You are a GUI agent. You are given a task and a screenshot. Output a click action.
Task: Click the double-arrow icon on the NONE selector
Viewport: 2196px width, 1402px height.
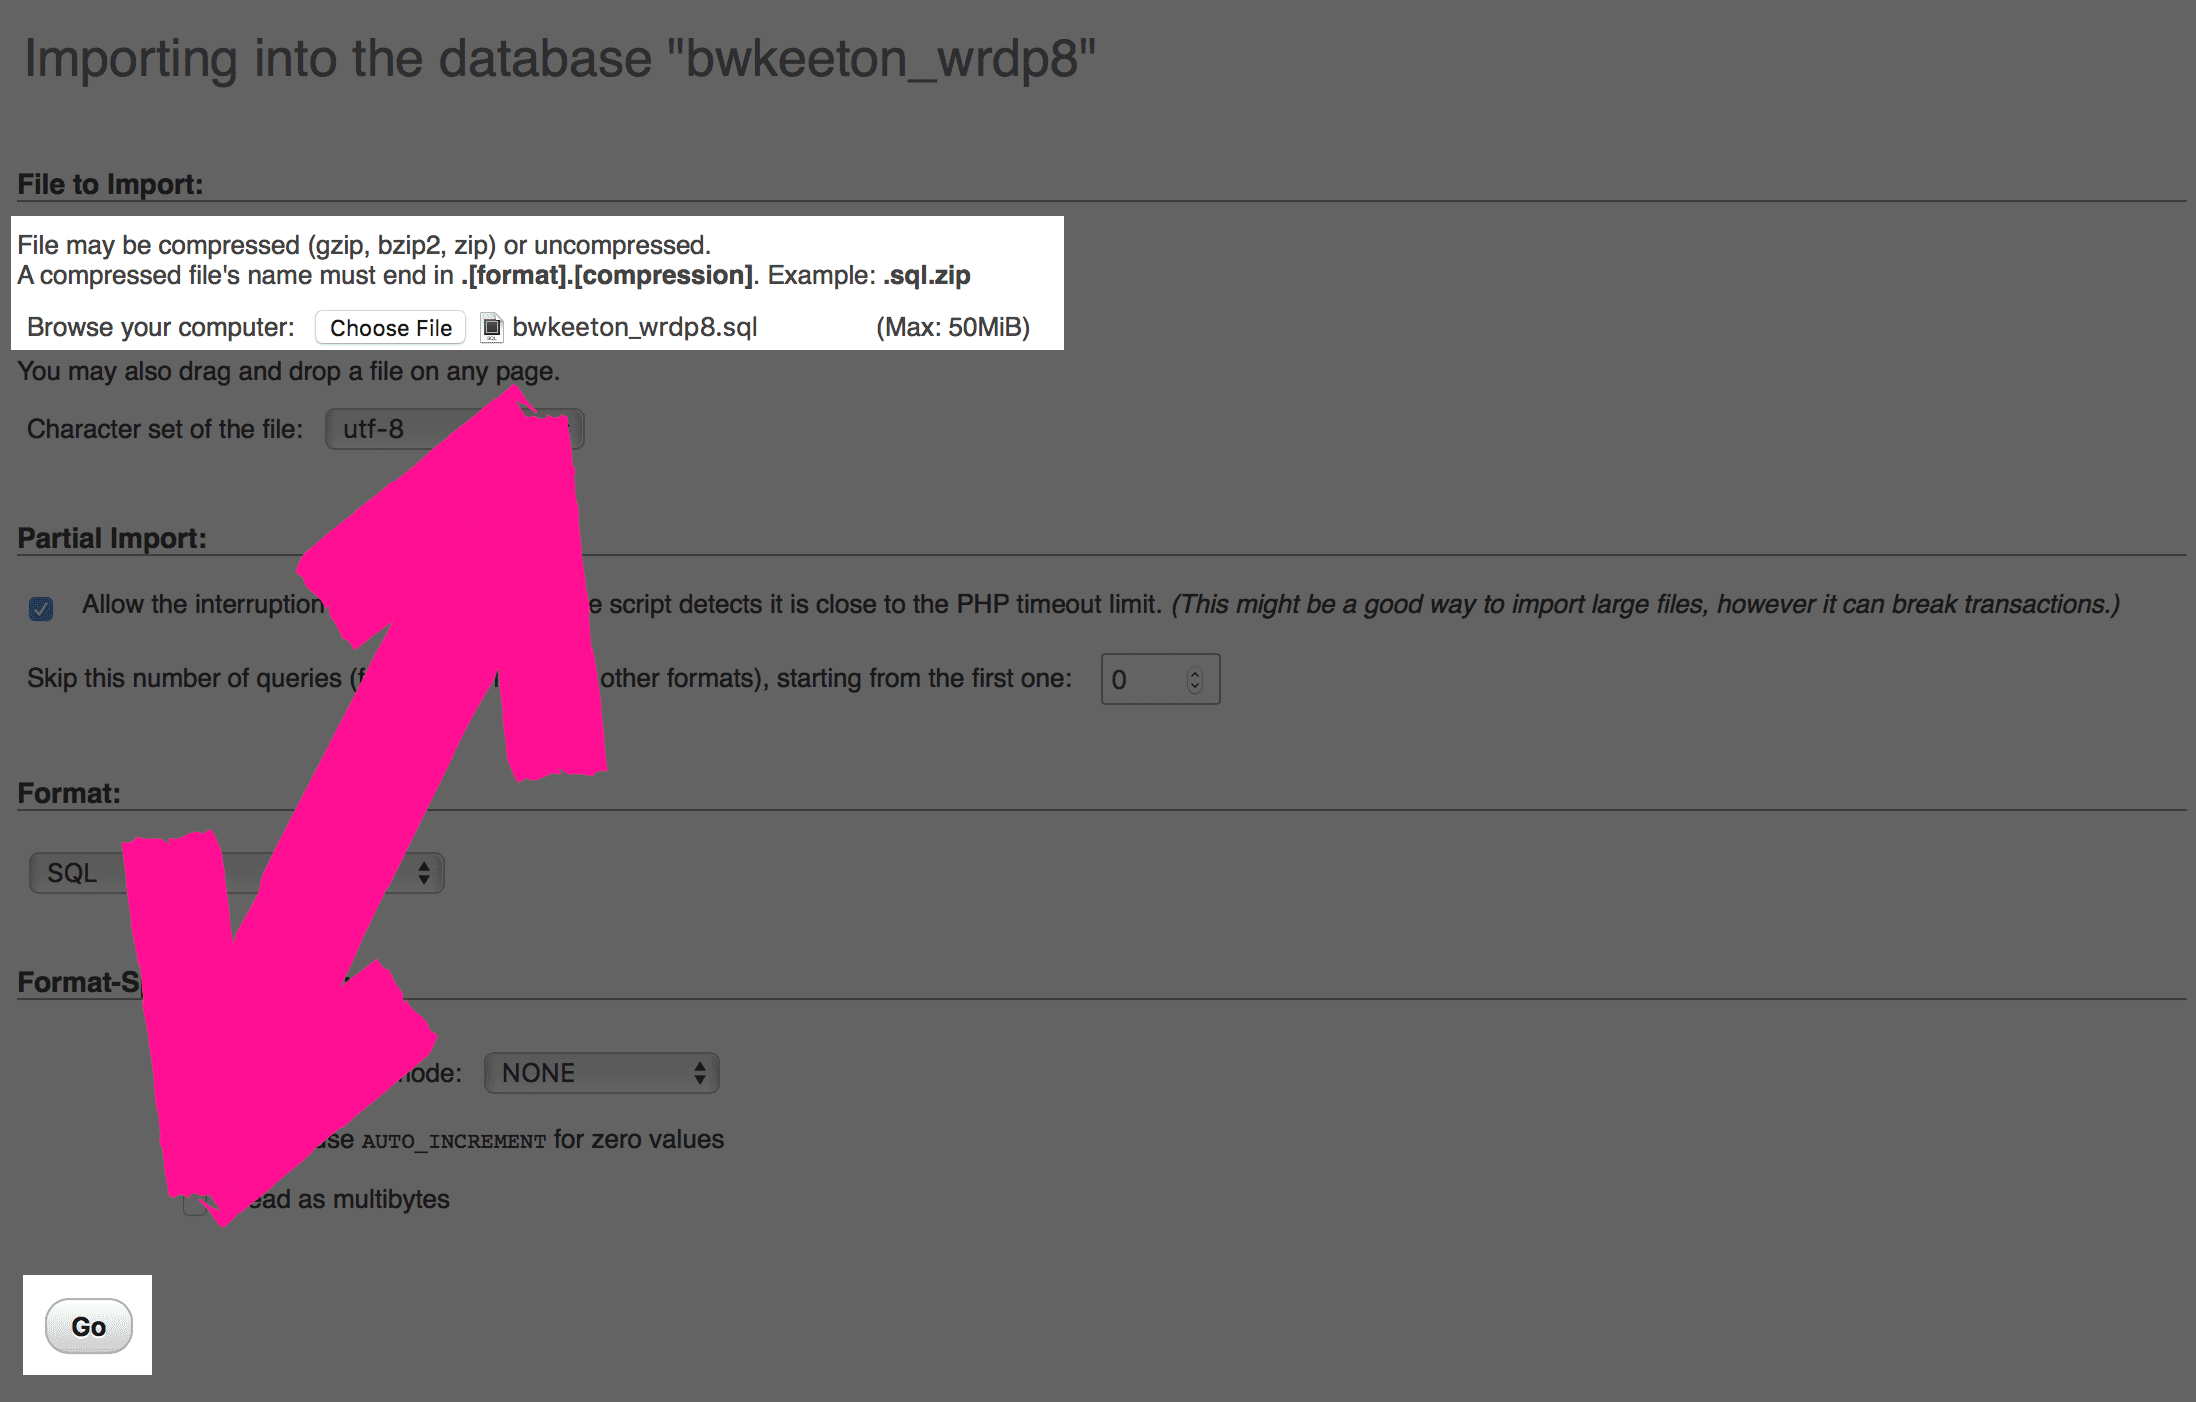(699, 1072)
